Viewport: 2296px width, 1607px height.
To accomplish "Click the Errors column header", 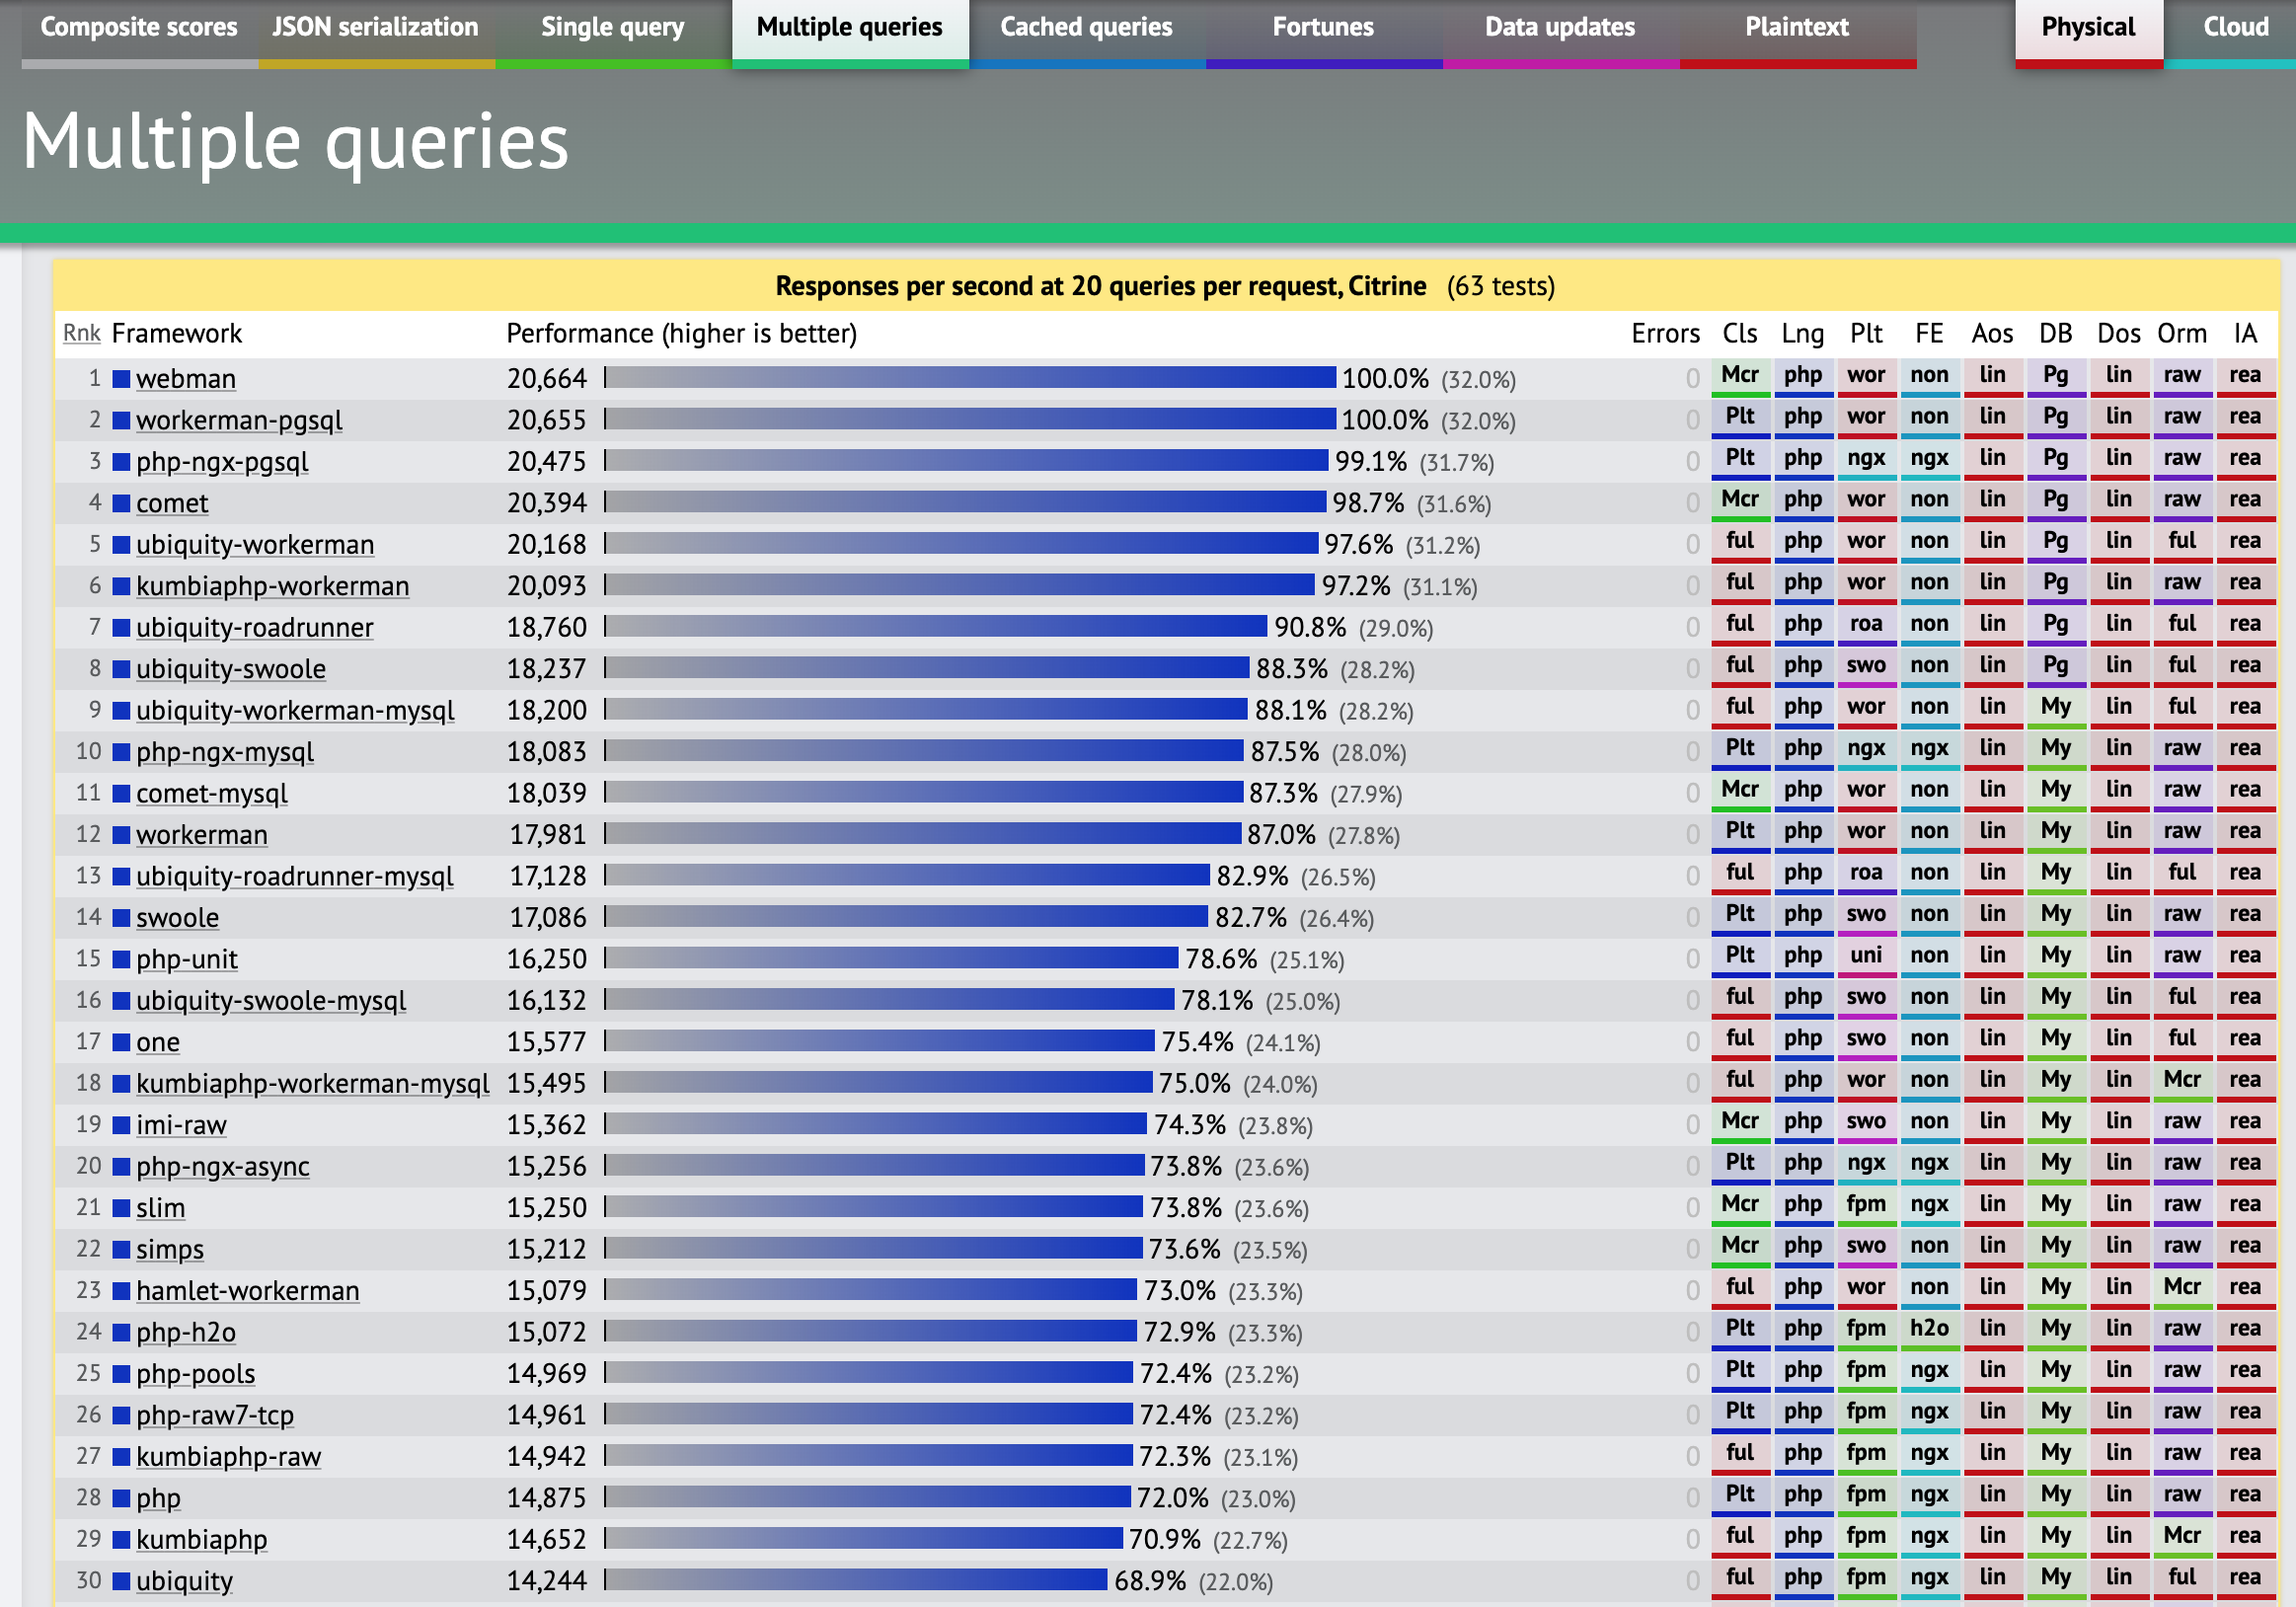I will pos(1665,334).
